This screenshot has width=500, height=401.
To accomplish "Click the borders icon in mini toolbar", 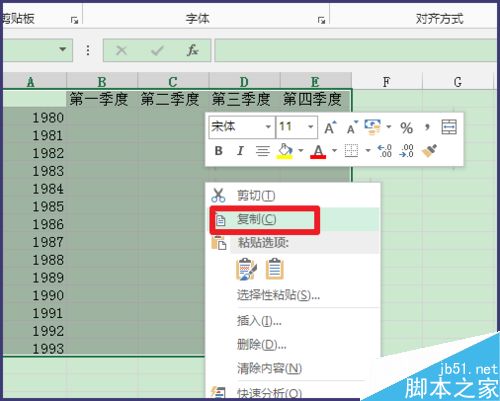I will click(x=351, y=151).
